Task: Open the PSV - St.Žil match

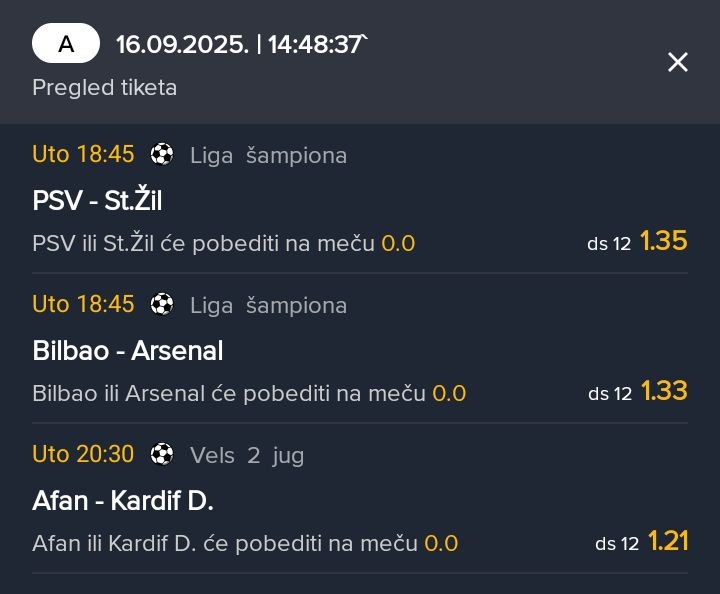Action: [x=97, y=200]
